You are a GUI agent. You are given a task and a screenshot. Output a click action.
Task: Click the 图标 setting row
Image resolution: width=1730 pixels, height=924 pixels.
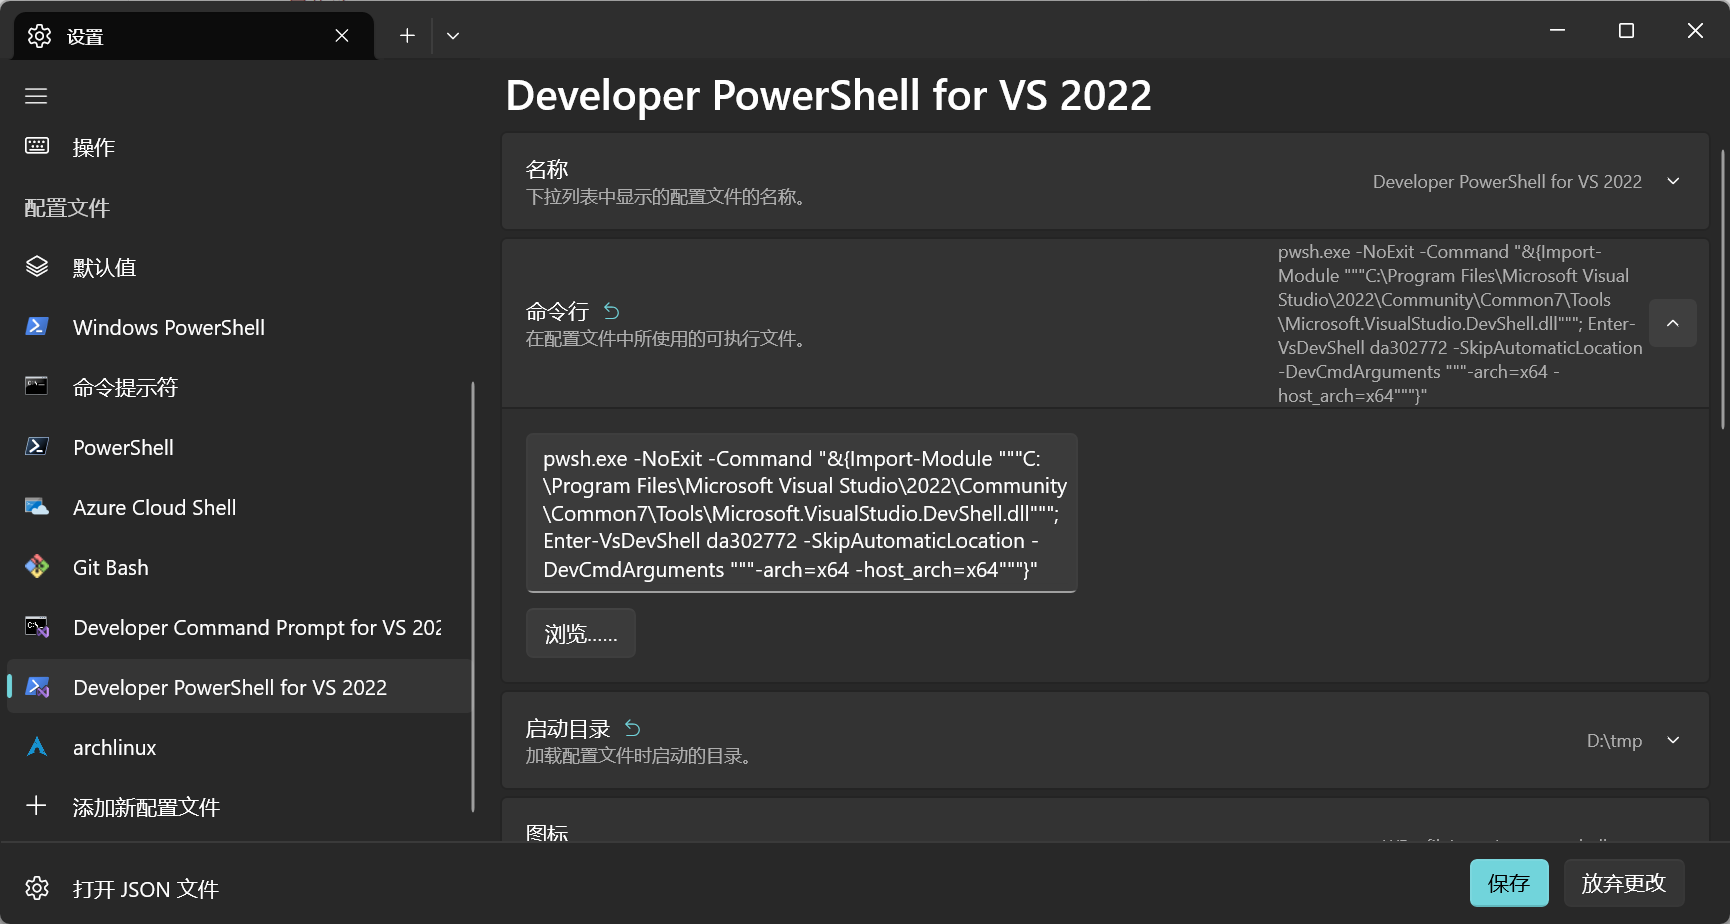tap(1105, 820)
